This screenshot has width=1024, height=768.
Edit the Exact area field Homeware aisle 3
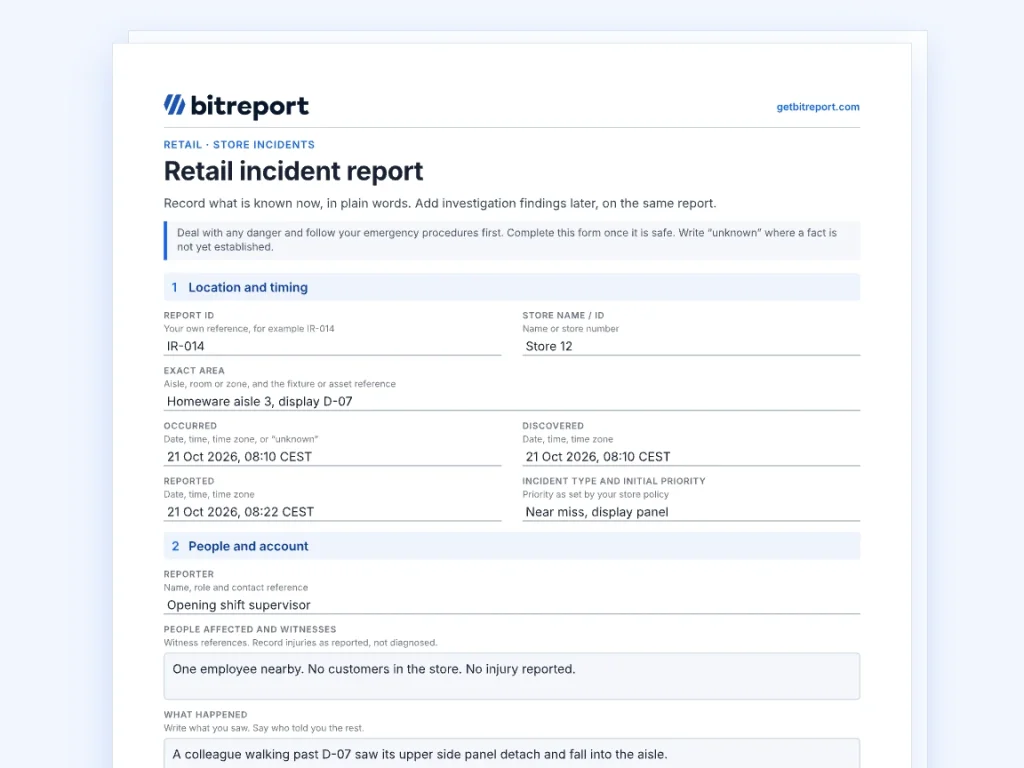511,402
